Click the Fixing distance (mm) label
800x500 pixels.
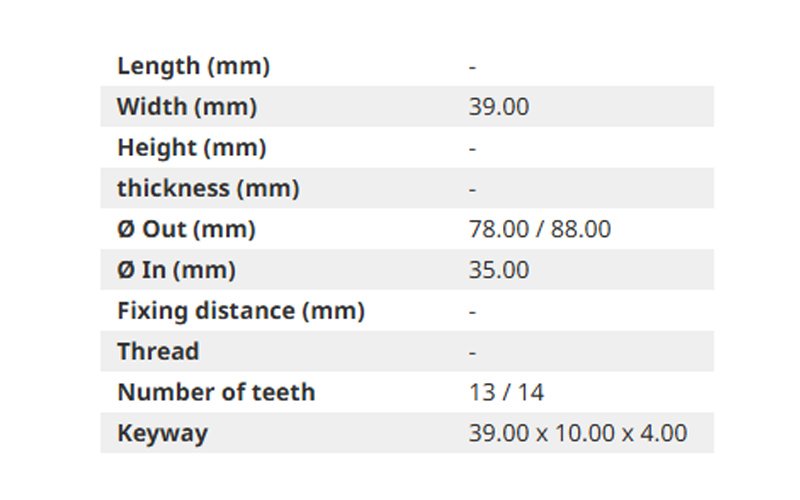[241, 311]
